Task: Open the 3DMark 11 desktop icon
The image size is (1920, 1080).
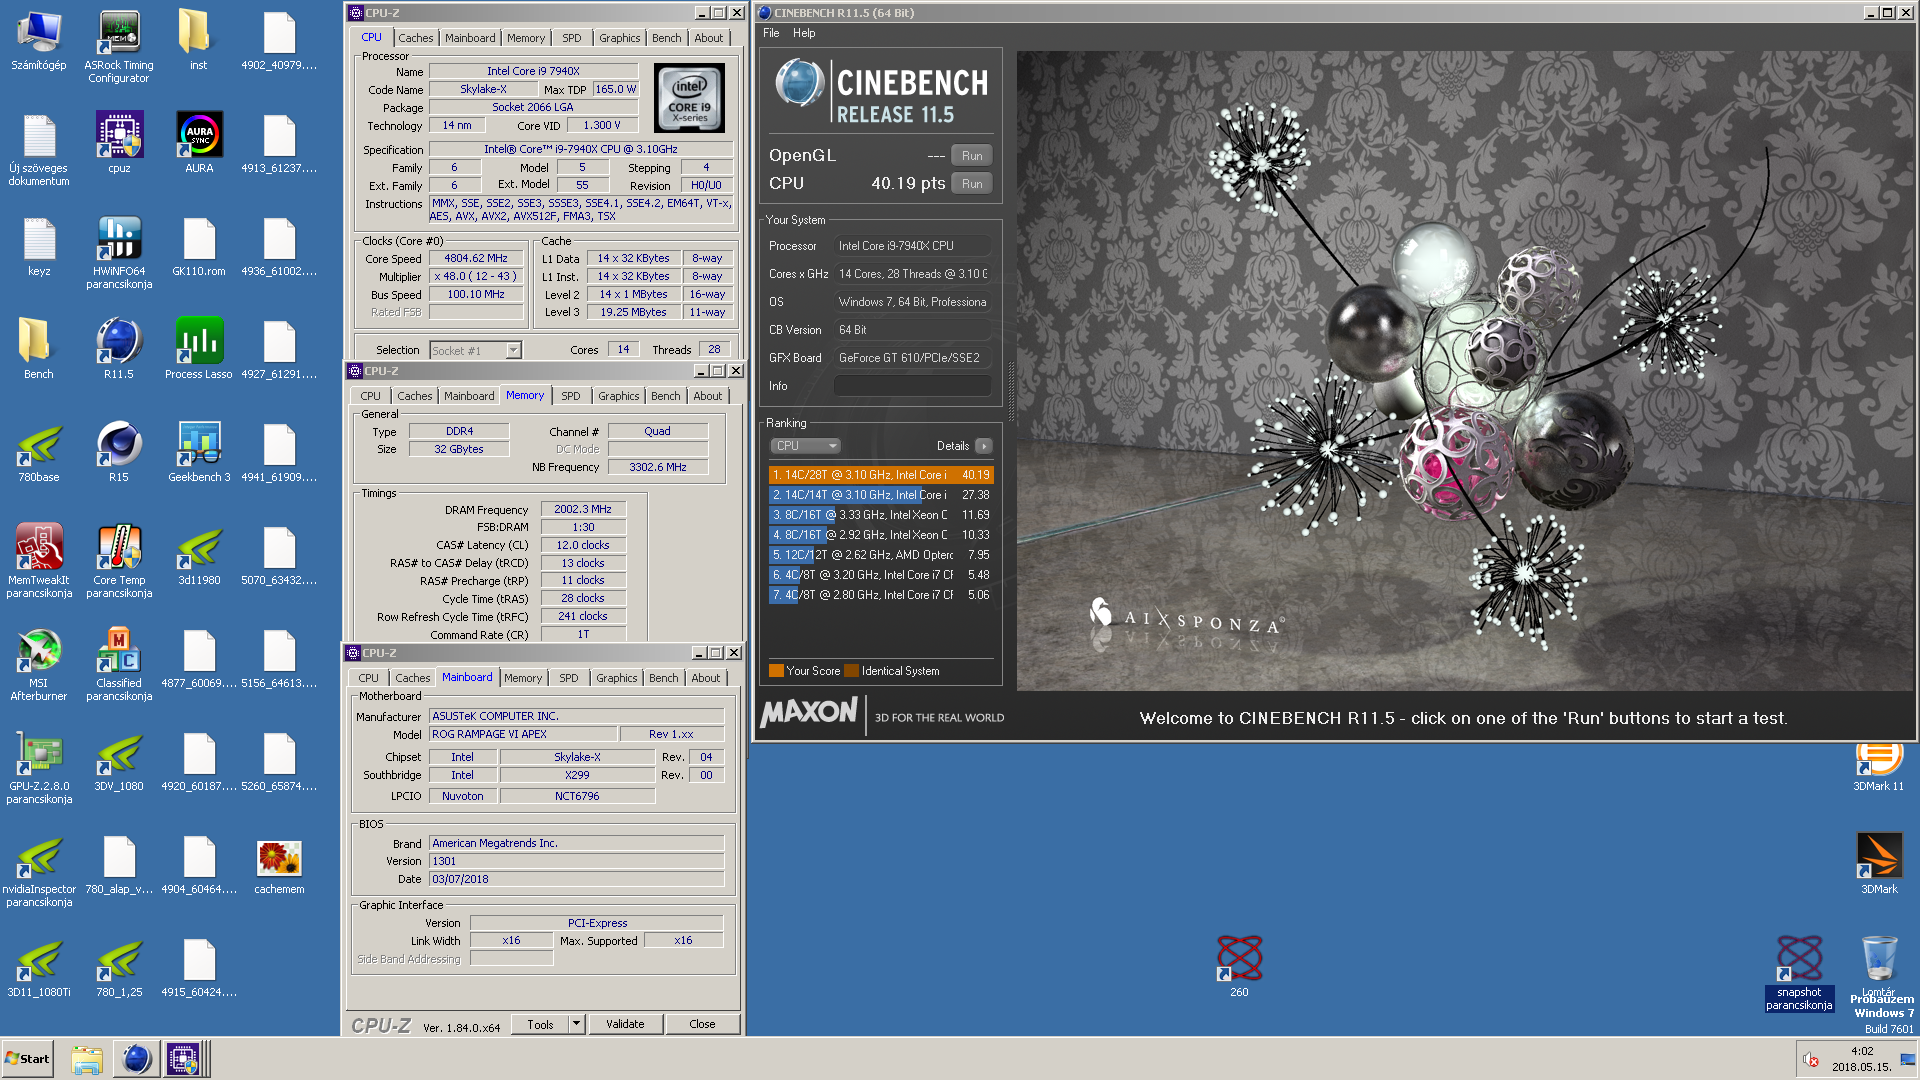Action: tap(1878, 768)
